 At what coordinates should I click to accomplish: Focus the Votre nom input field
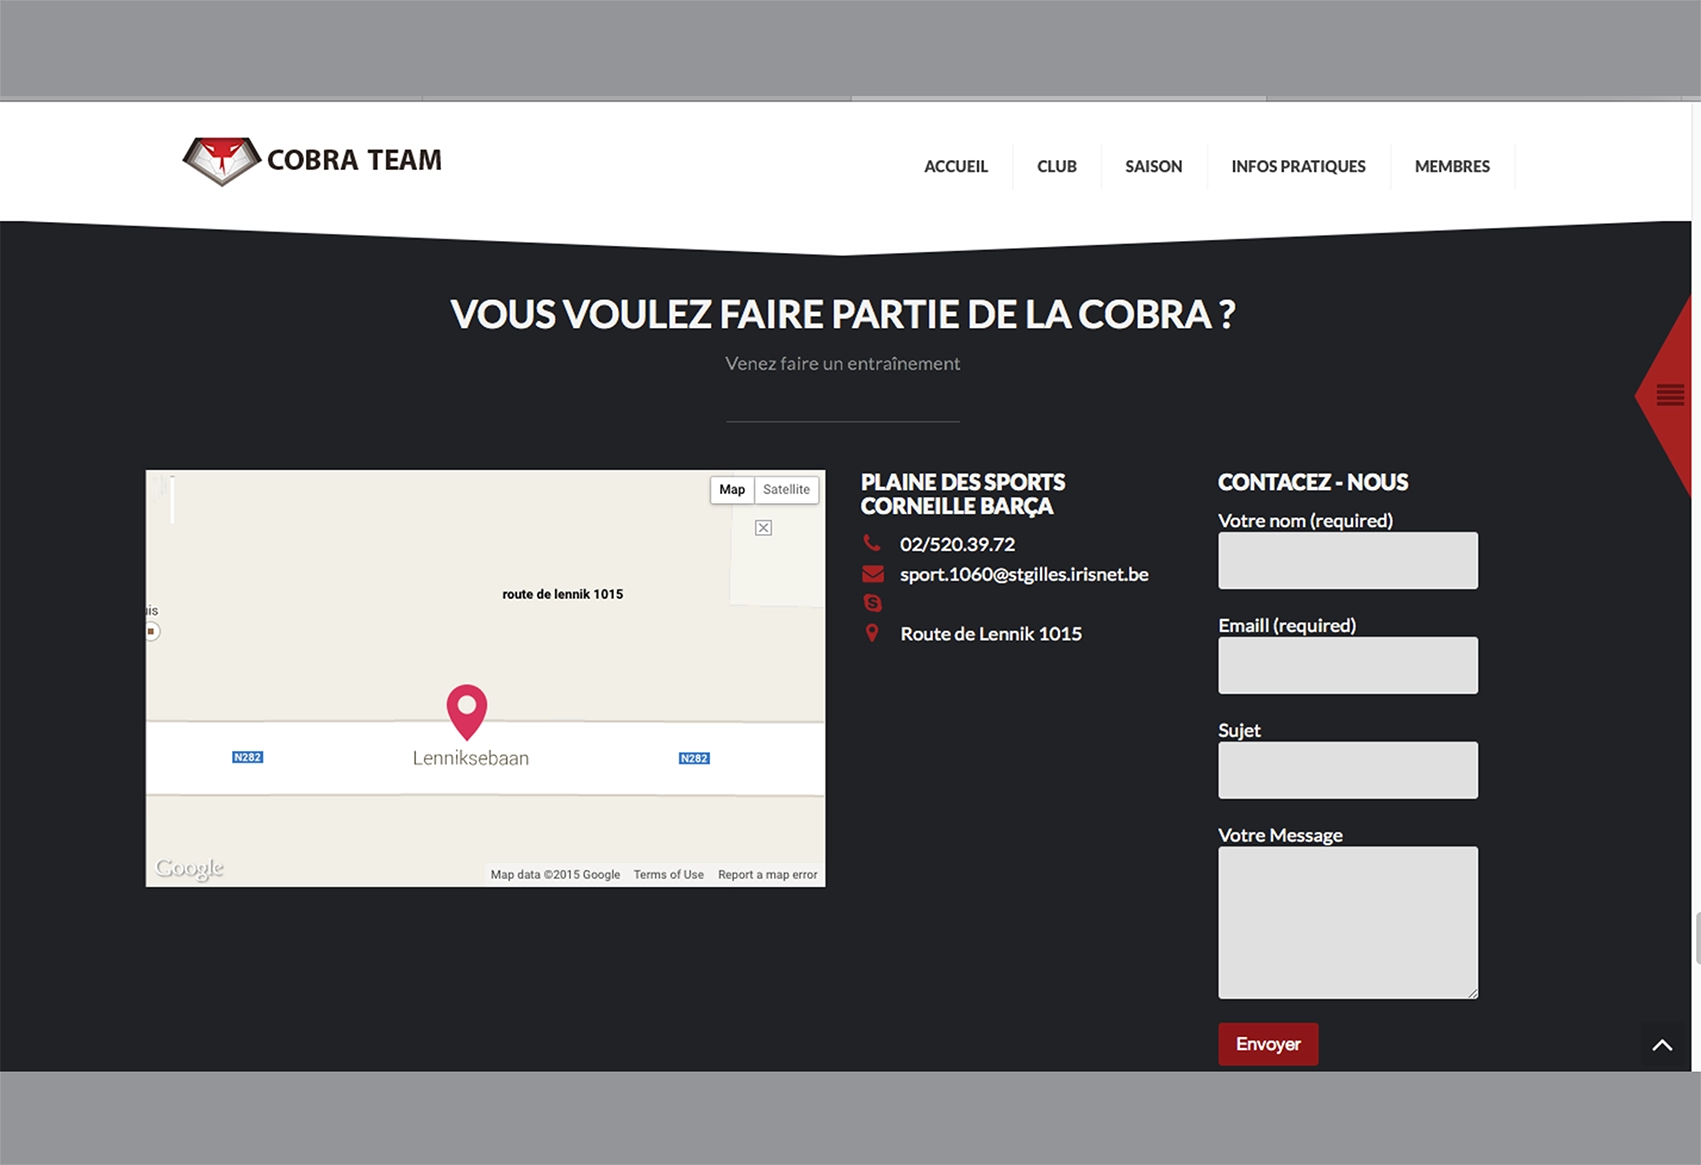[x=1347, y=561]
